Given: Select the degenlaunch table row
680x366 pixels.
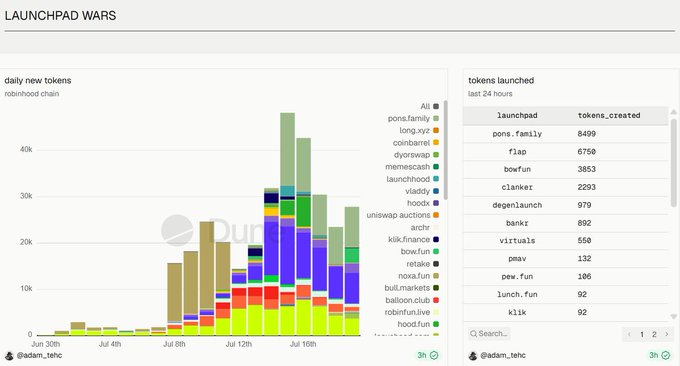Looking at the screenshot, I should coord(566,205).
